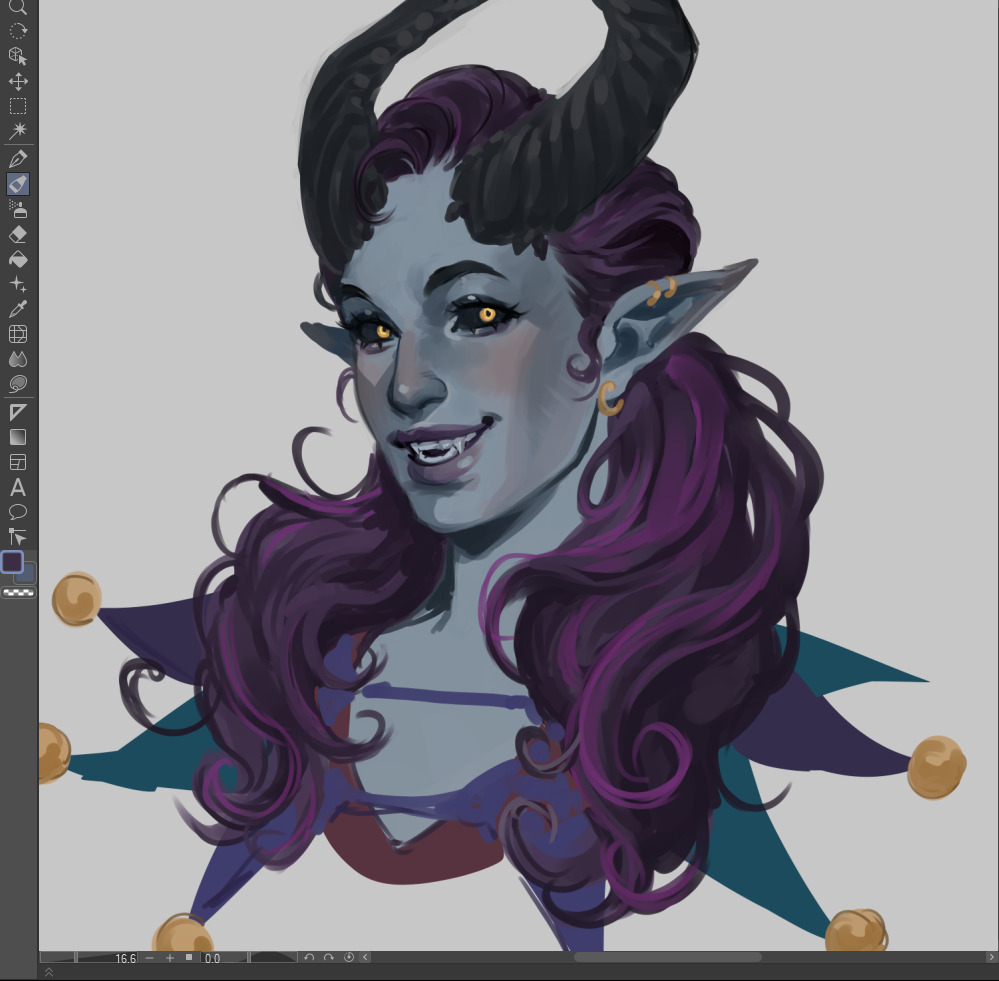Click the main foreground color swatch

coord(12,562)
